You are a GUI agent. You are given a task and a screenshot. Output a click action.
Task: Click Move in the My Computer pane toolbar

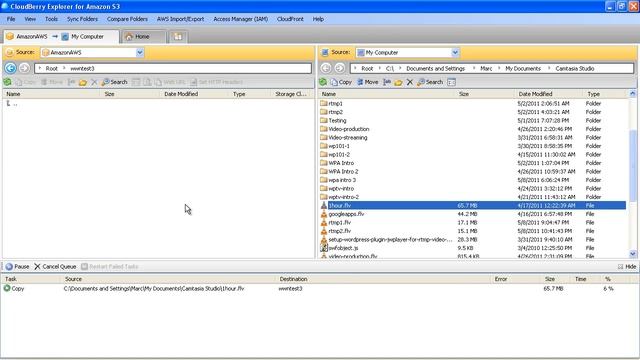367,82
